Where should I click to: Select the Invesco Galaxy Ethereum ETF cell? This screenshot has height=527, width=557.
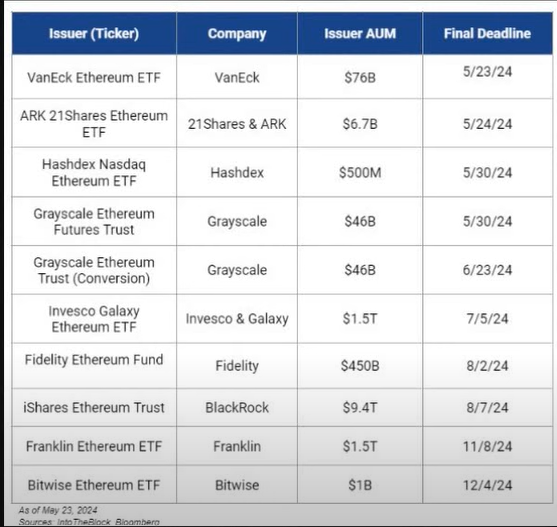click(x=94, y=319)
